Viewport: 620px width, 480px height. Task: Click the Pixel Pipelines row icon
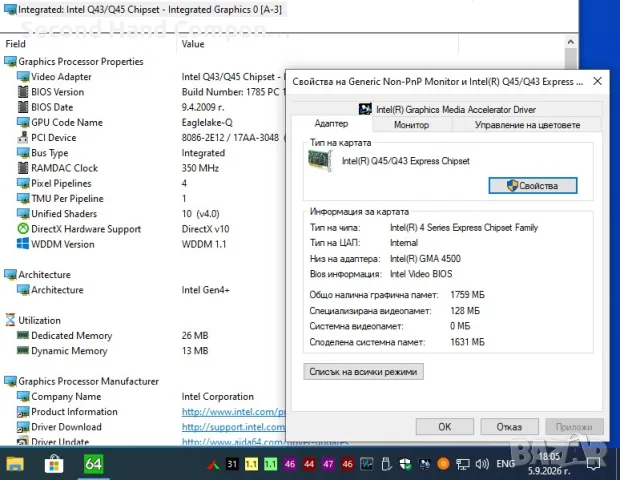(23, 183)
